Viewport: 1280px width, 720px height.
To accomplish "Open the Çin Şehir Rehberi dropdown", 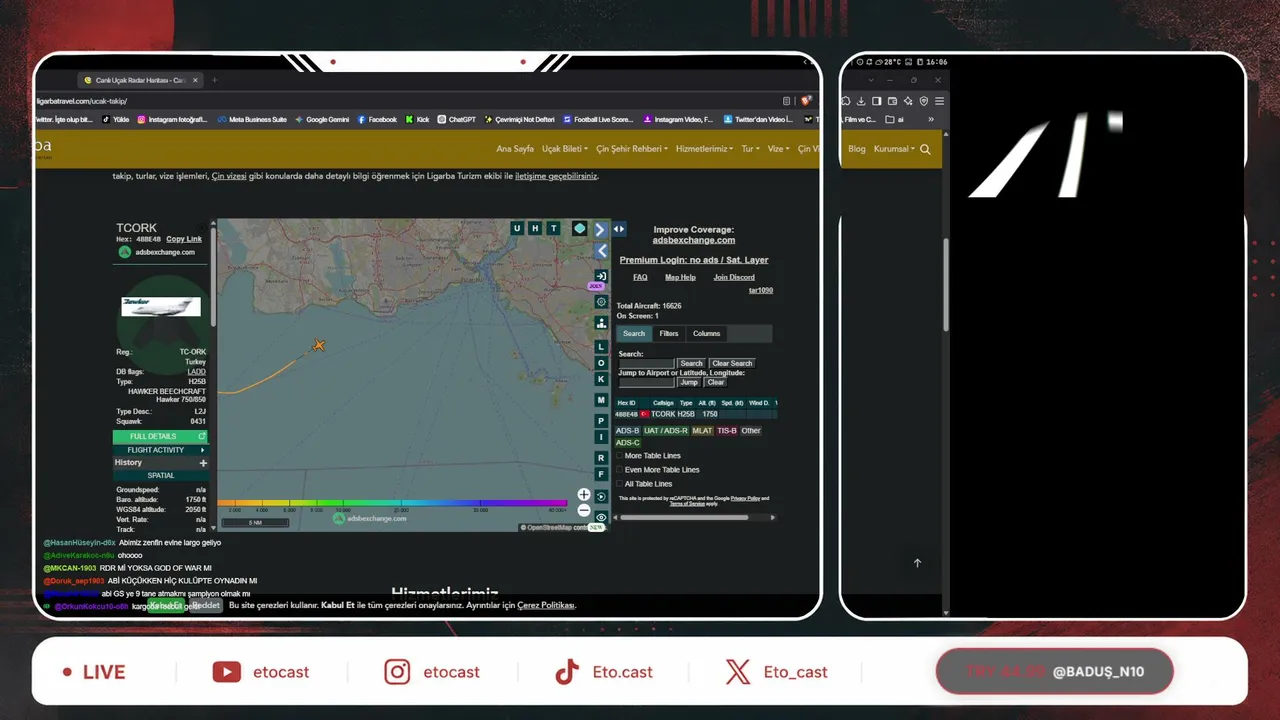I will [x=632, y=149].
